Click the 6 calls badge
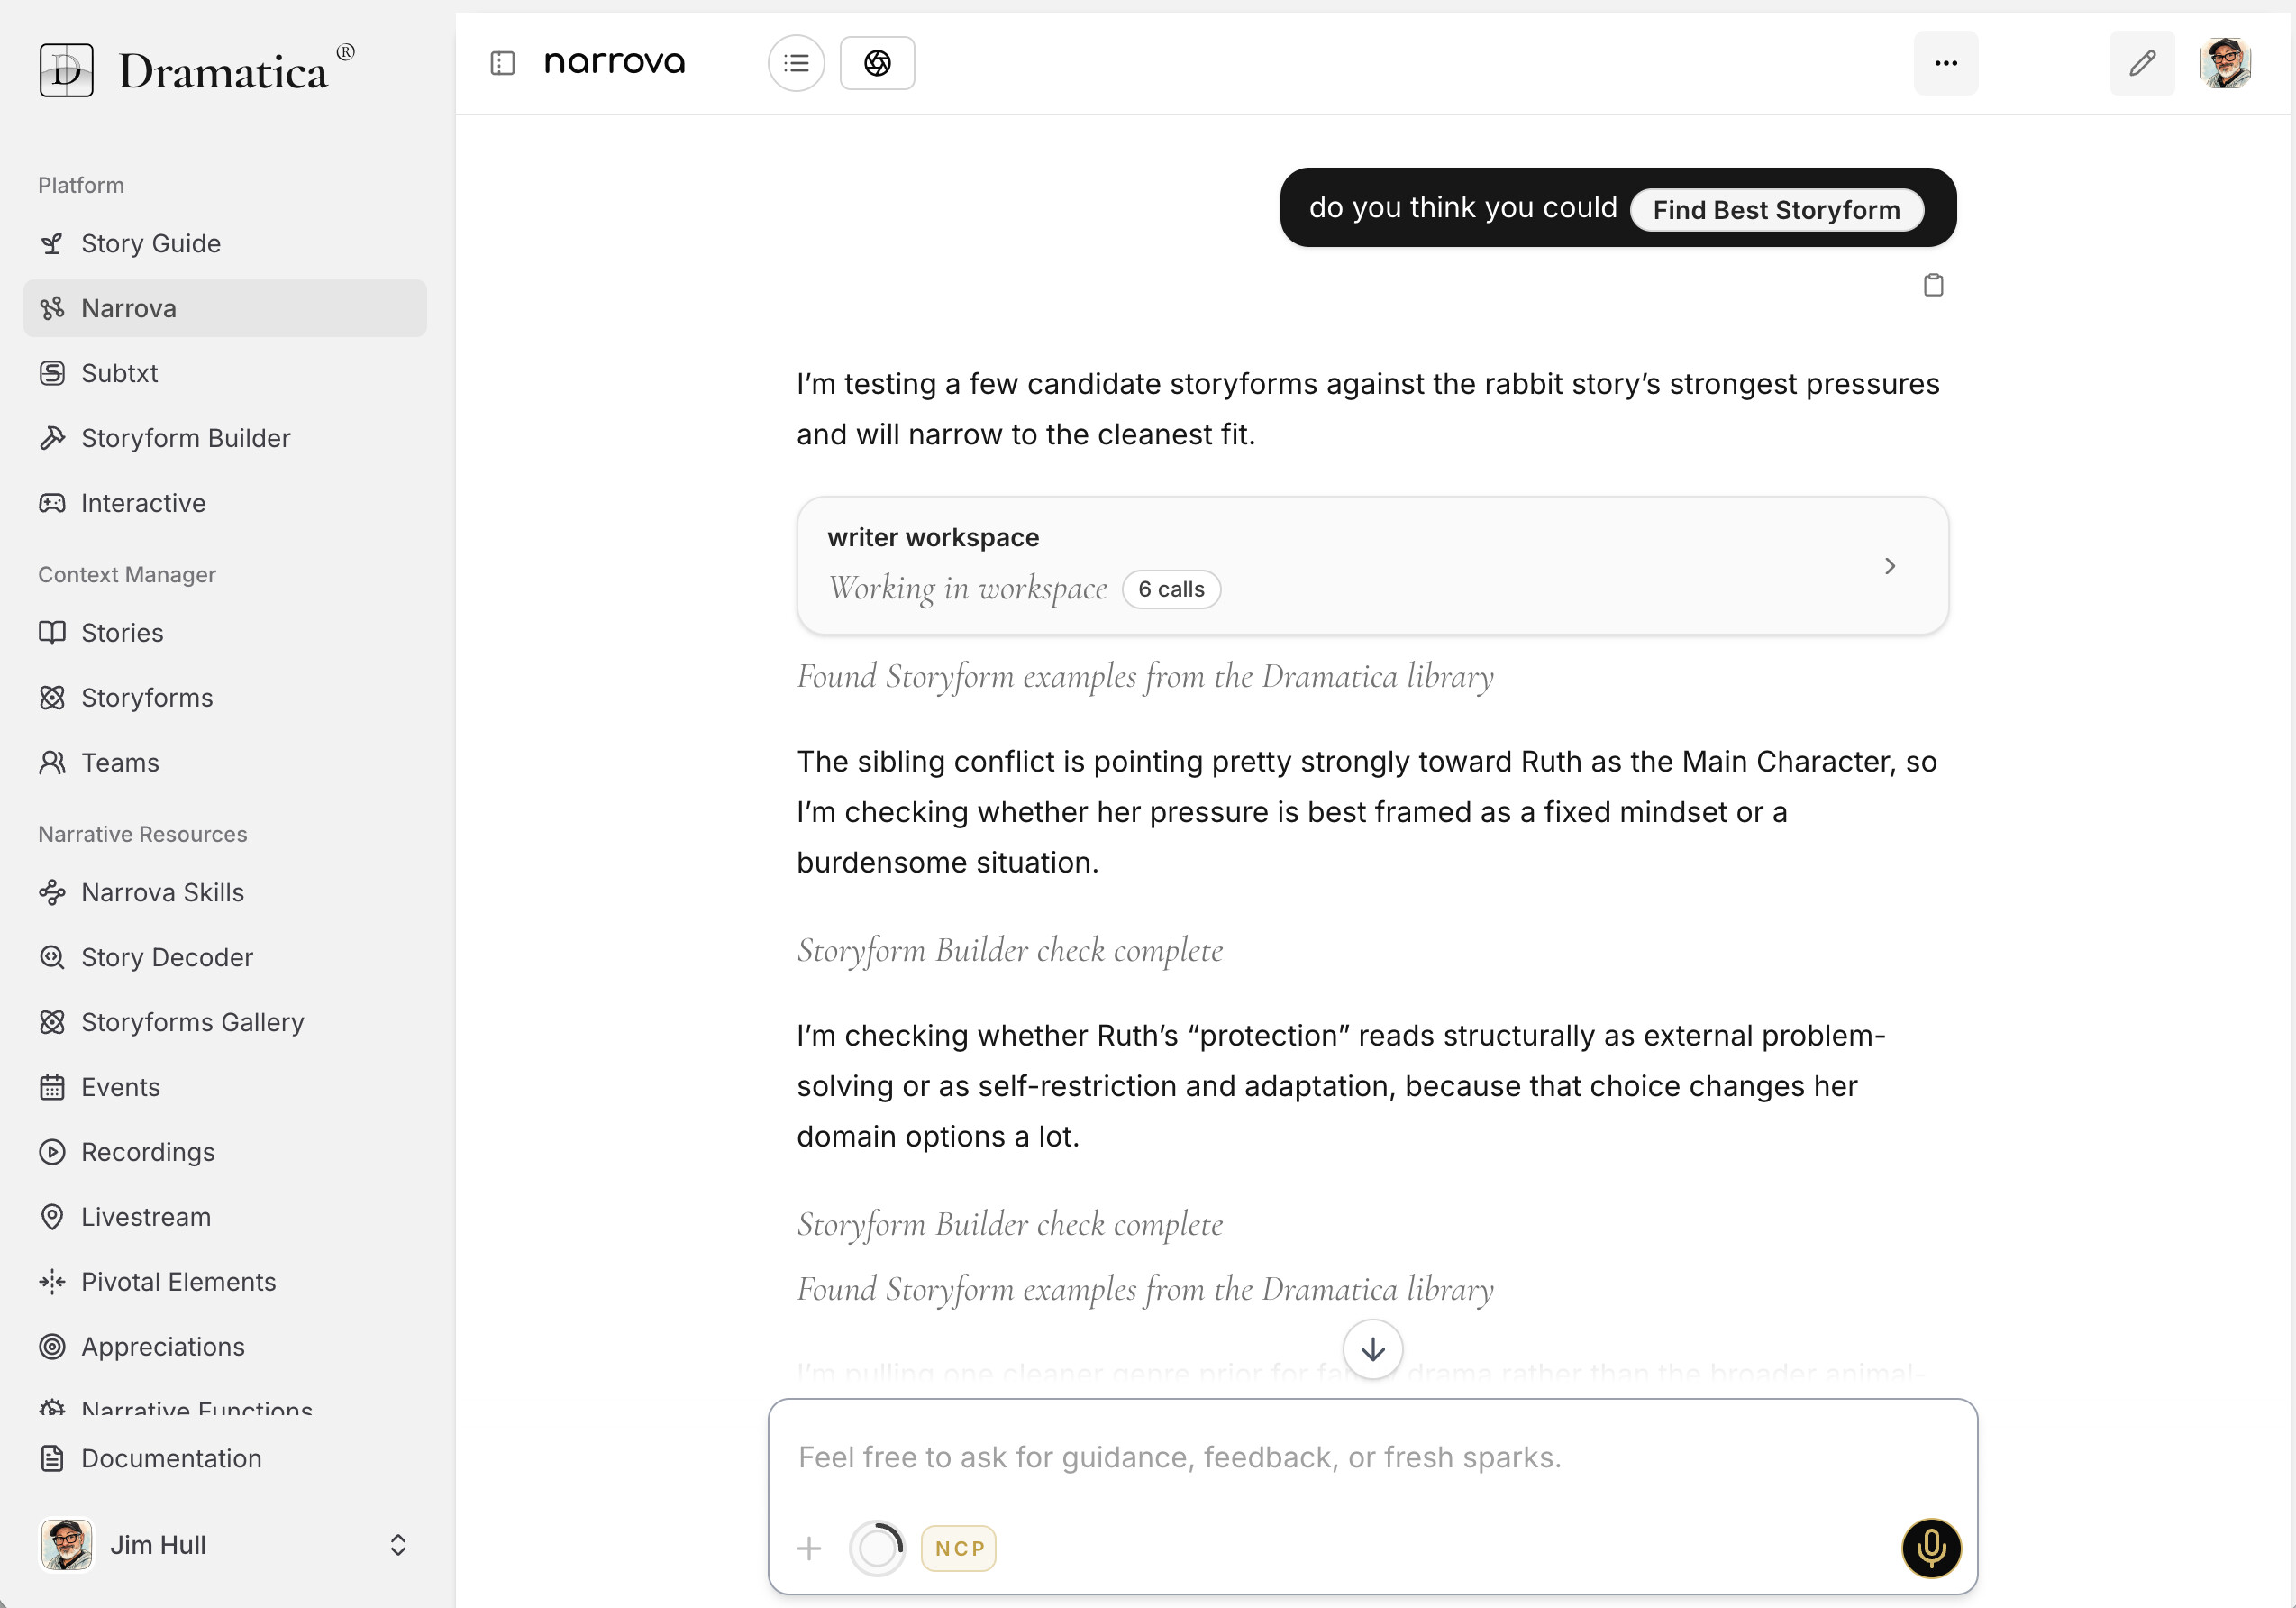Image resolution: width=2296 pixels, height=1608 pixels. tap(1171, 589)
